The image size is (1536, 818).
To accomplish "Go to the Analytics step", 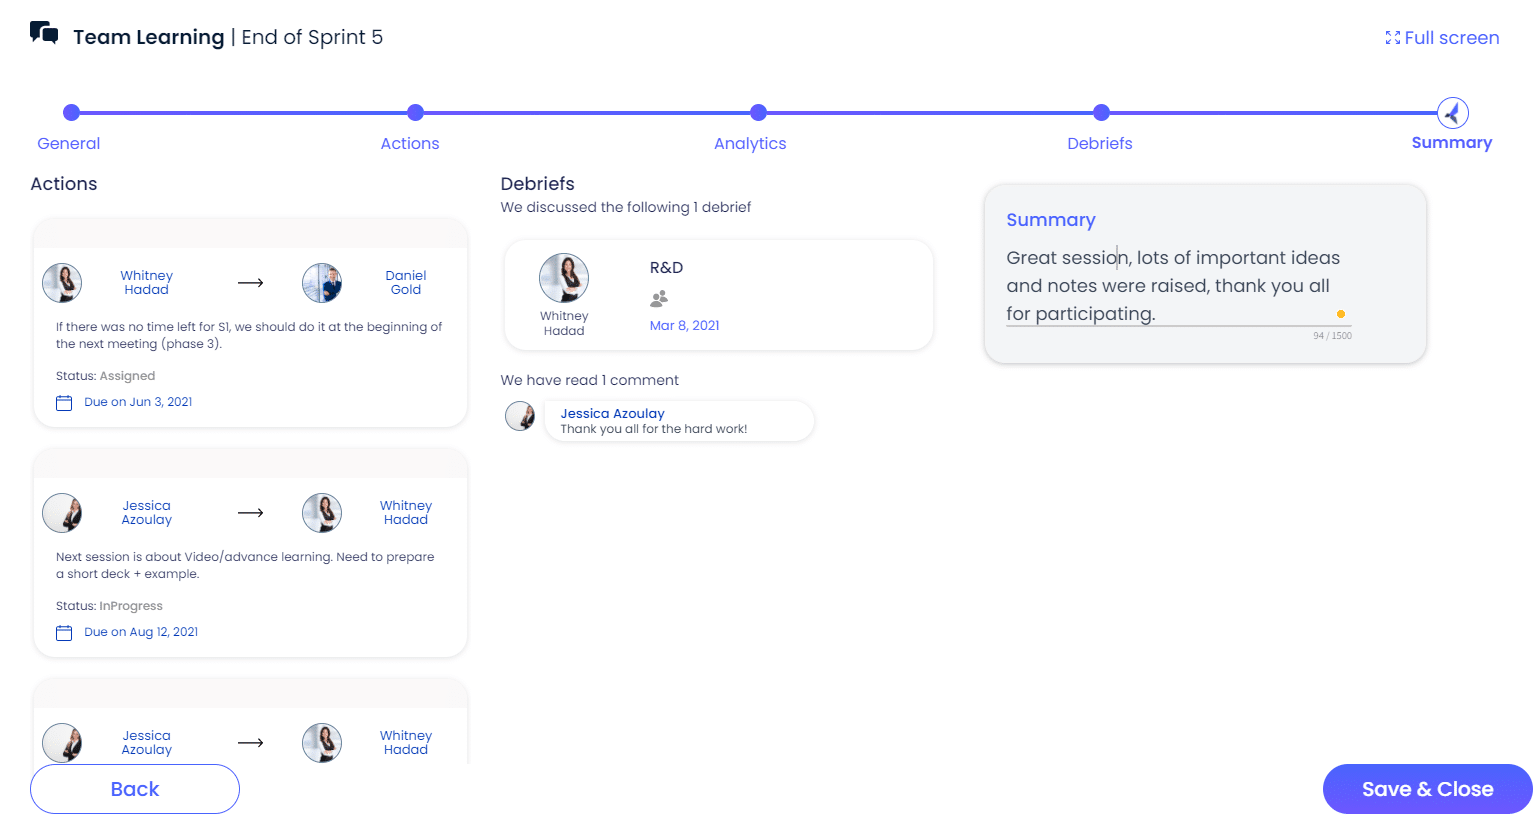I will pyautogui.click(x=750, y=143).
